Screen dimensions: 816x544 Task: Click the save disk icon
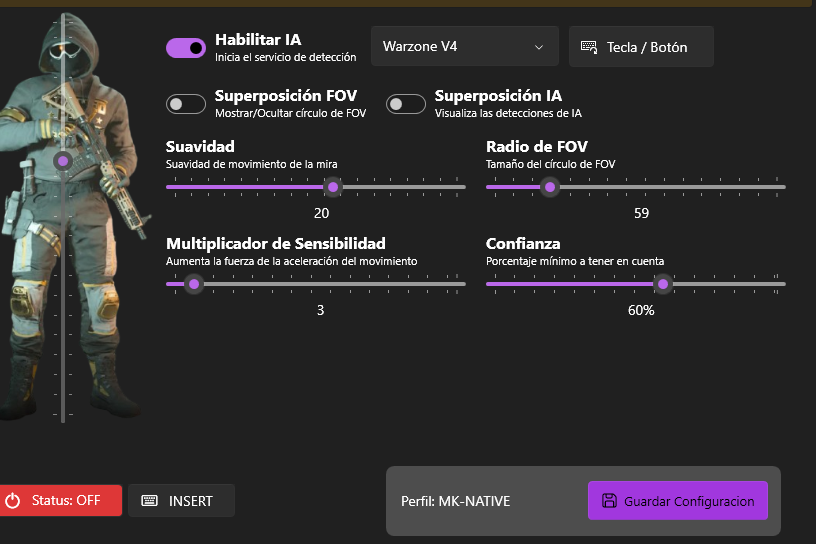click(x=608, y=501)
